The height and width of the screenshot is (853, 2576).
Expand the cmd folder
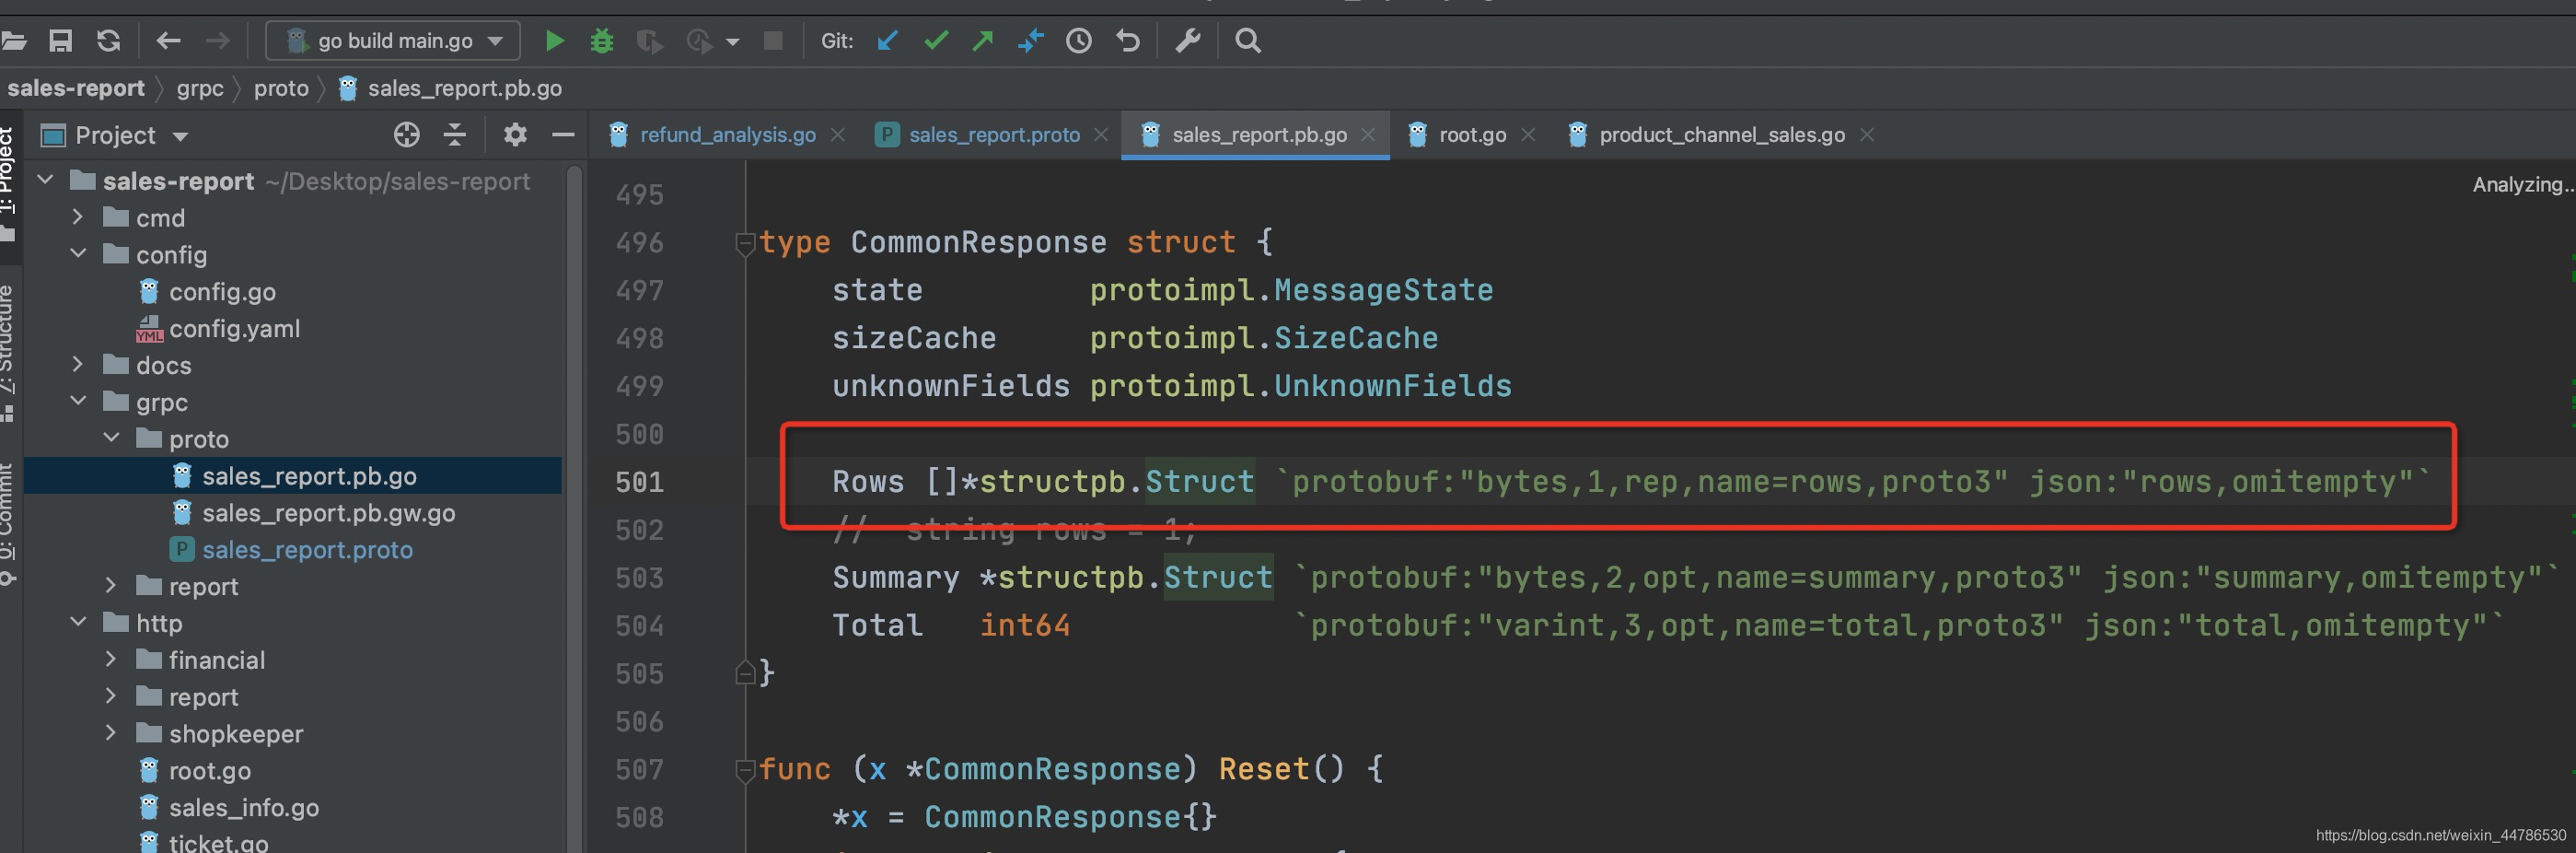(x=78, y=217)
